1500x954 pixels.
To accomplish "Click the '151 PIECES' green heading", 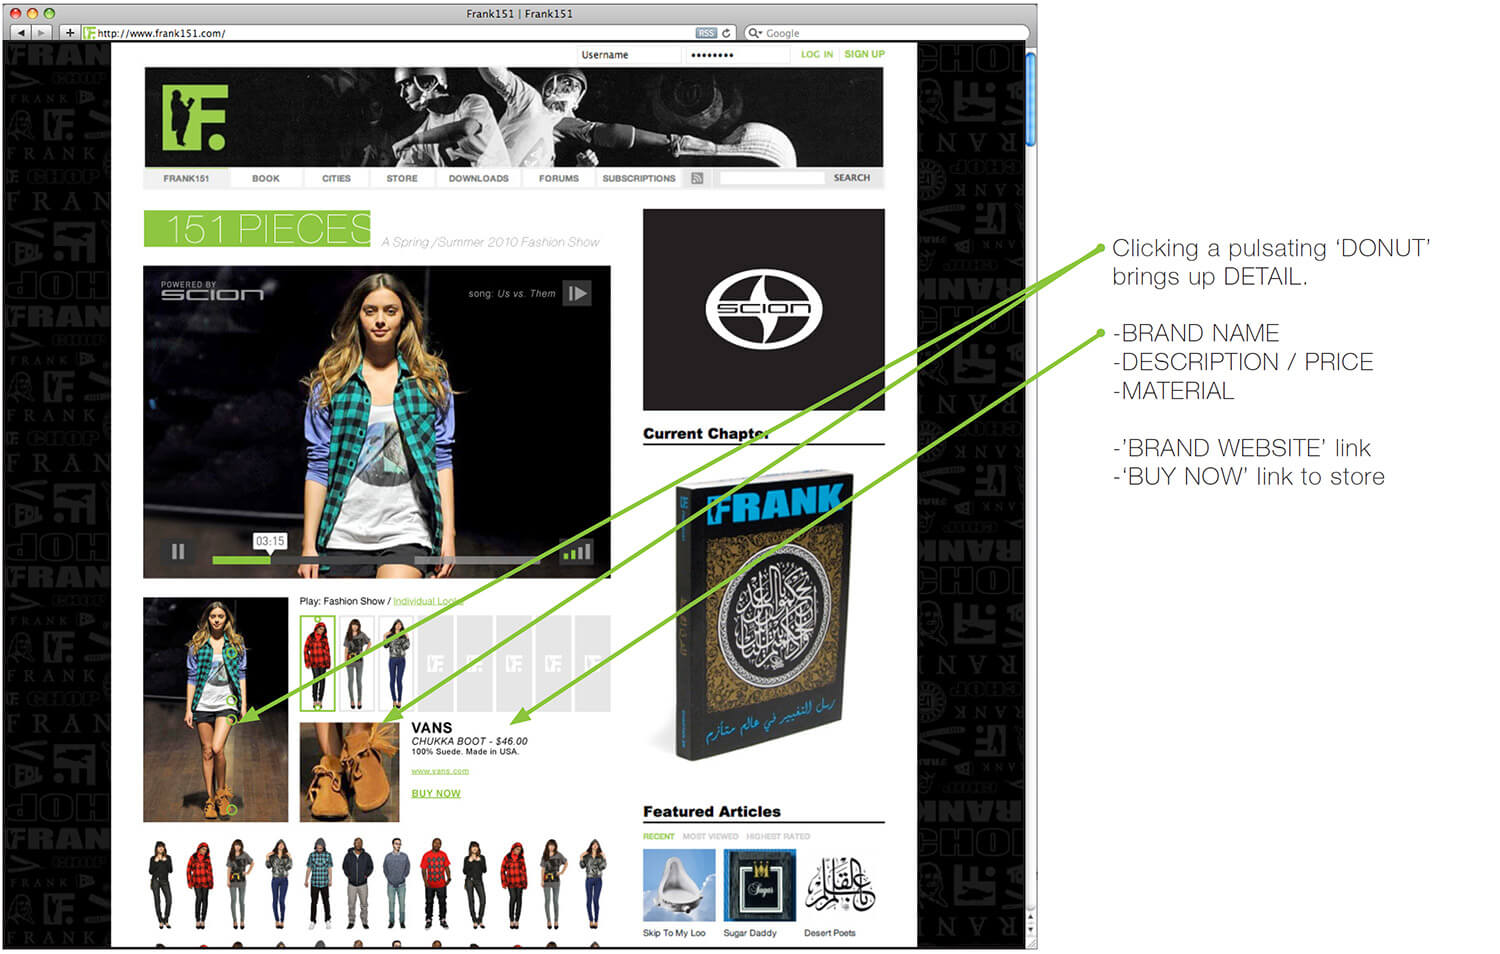I will click(x=257, y=228).
